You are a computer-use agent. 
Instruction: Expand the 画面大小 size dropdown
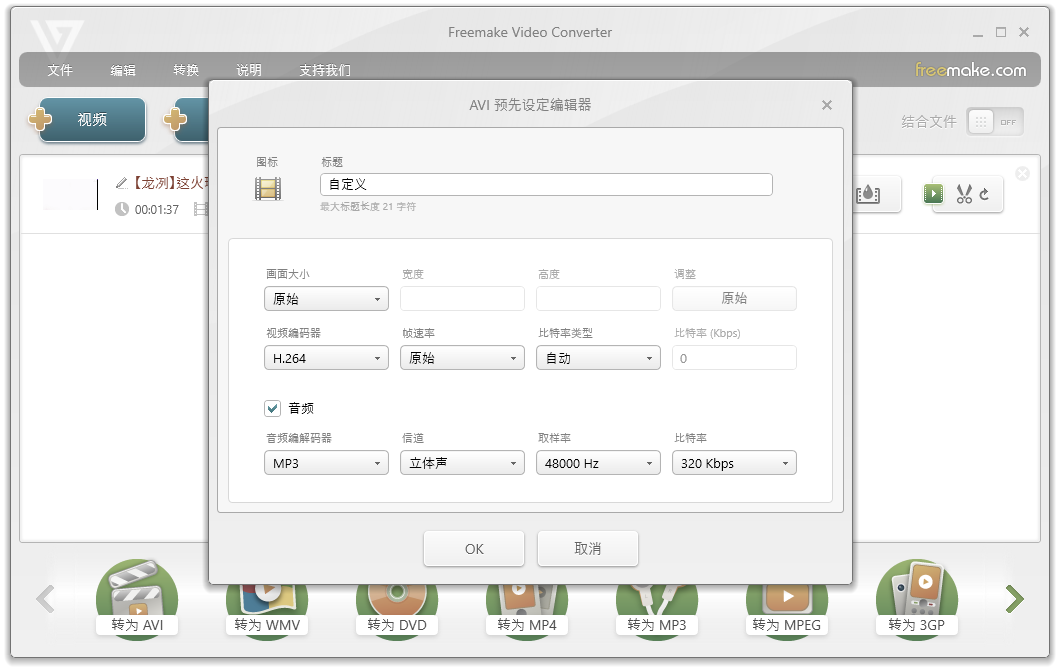326,298
